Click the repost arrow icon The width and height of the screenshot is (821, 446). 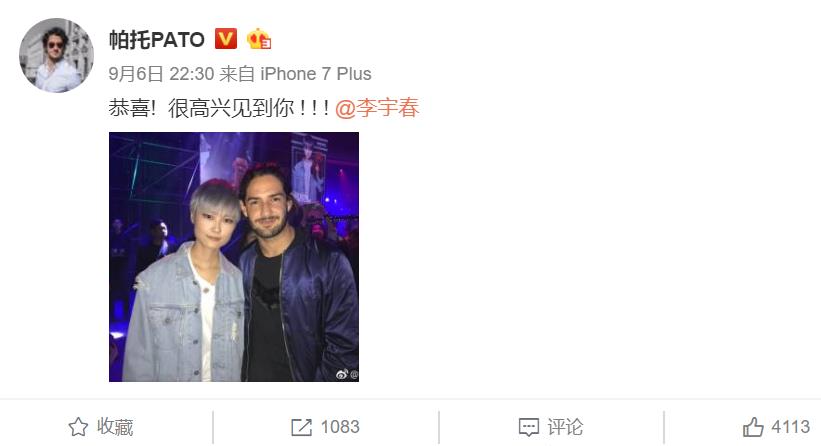click(x=302, y=427)
